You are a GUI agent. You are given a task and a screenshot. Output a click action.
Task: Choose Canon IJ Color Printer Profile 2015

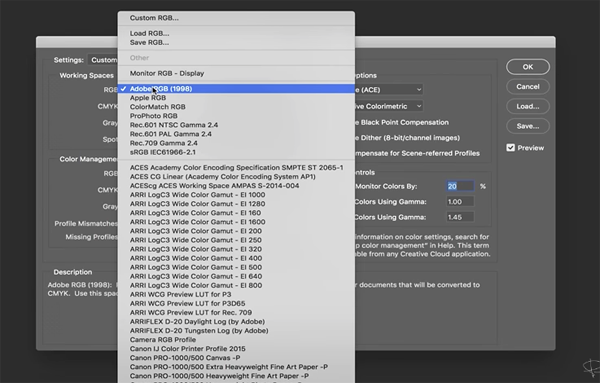[236, 349]
